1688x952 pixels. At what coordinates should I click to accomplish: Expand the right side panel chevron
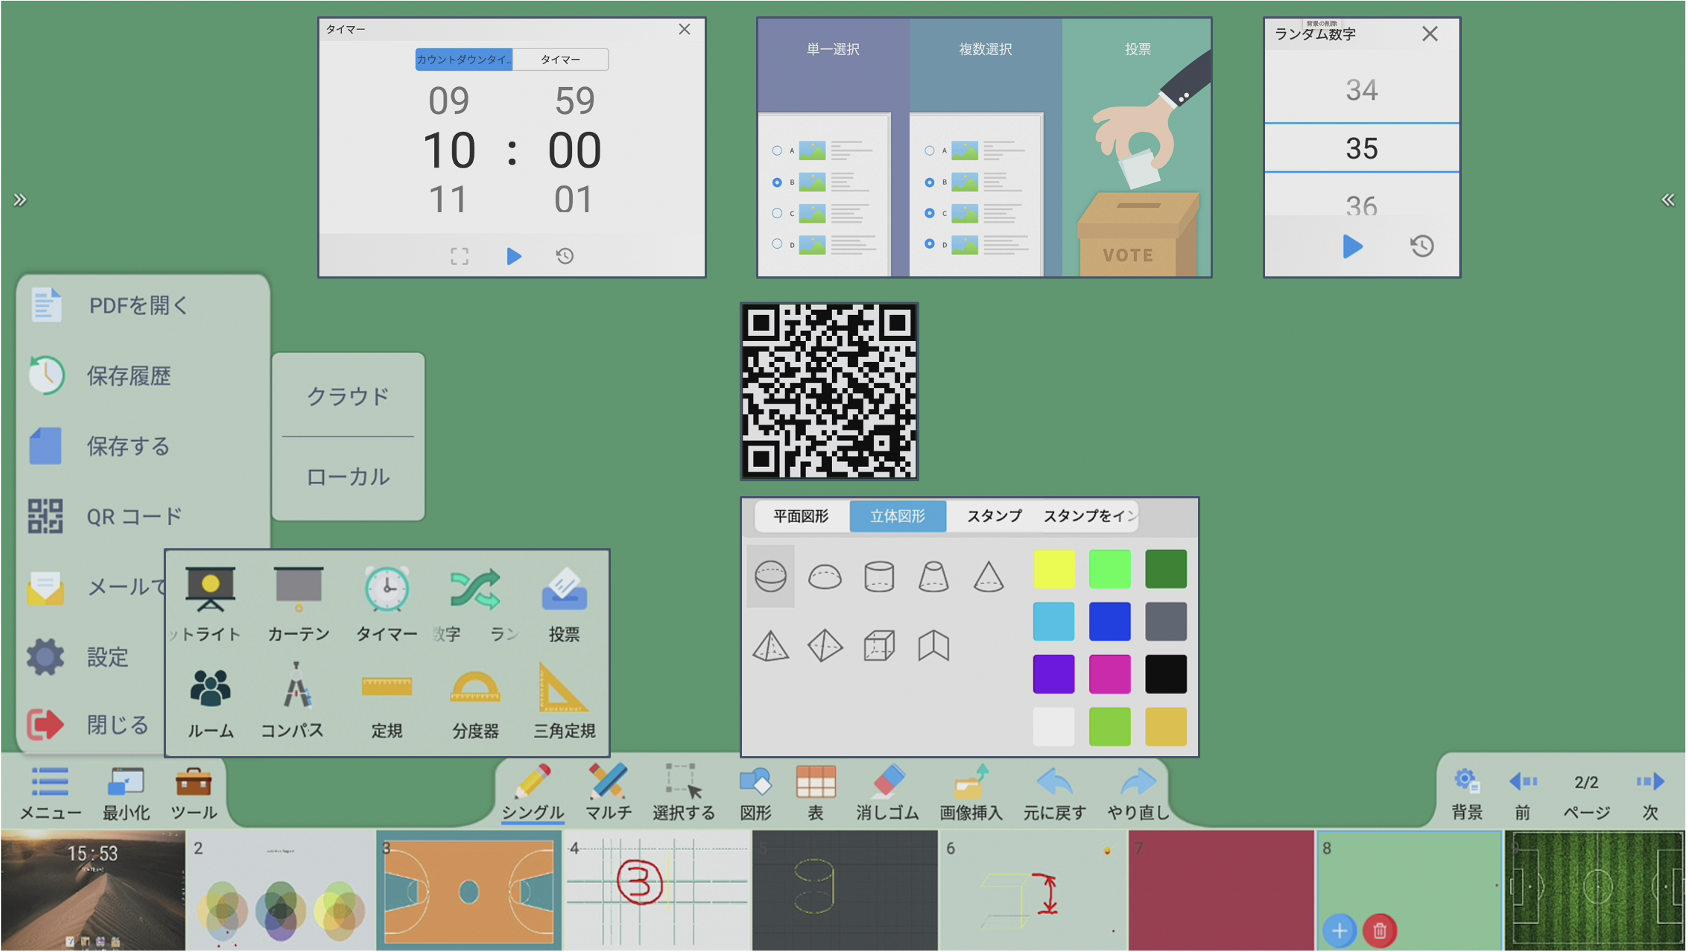1668,200
